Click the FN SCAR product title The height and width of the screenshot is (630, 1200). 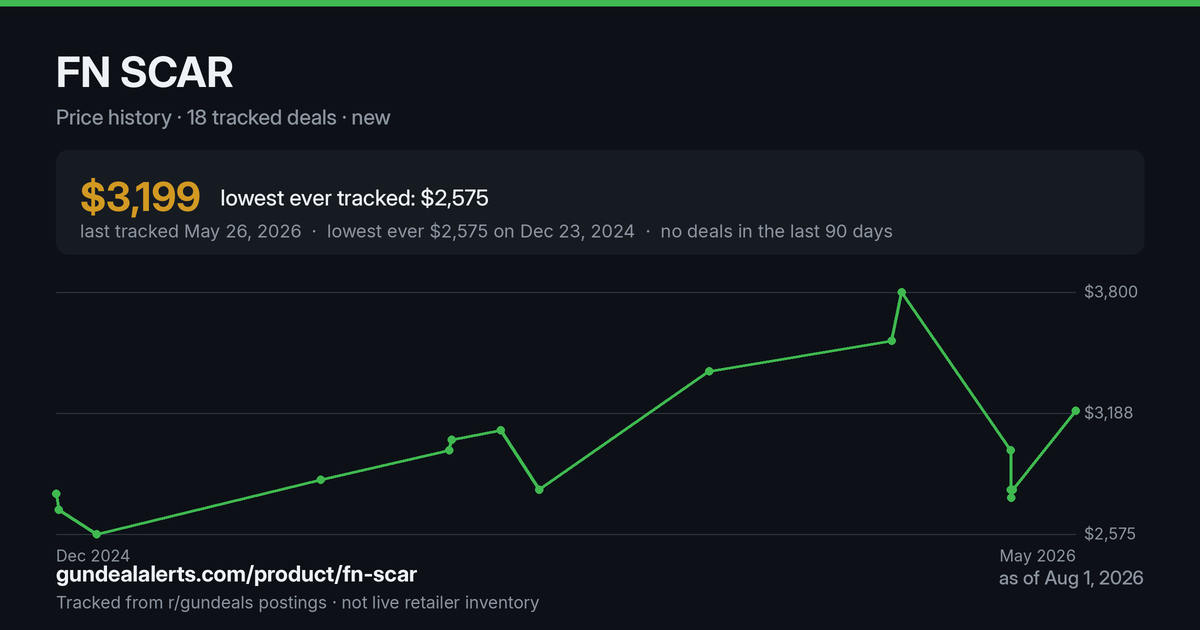[x=145, y=73]
